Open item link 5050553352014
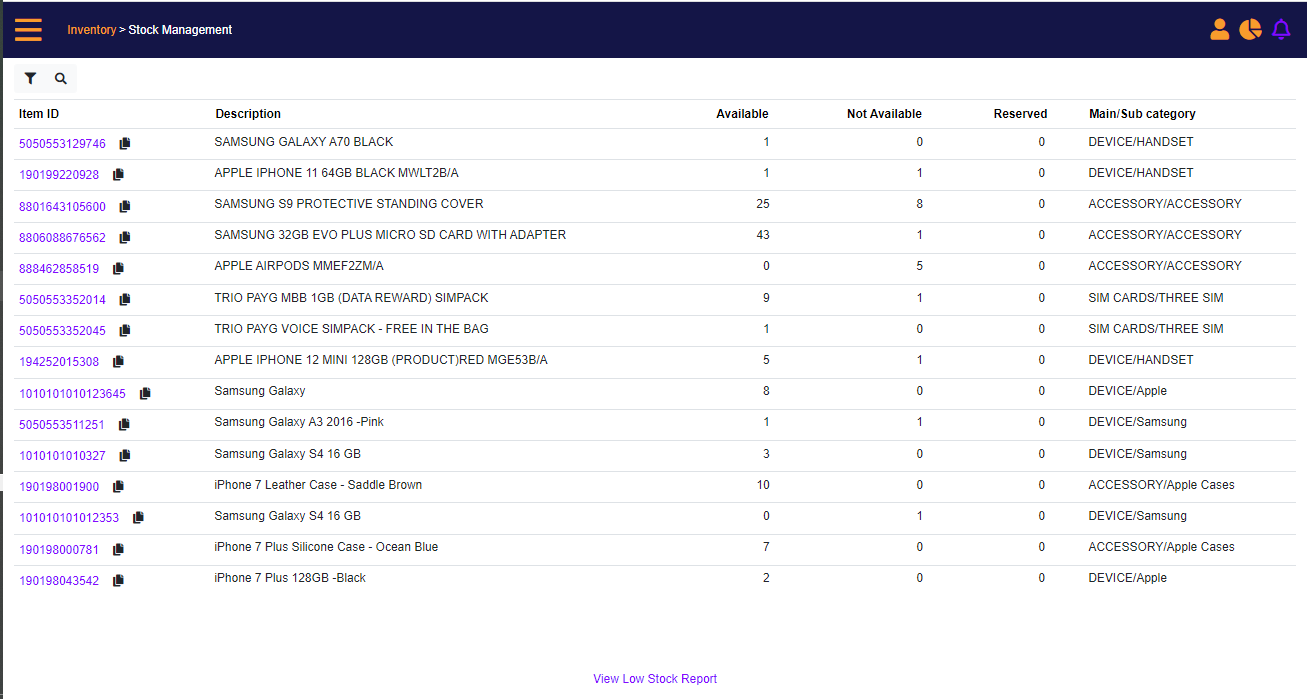This screenshot has height=699, width=1307. pyautogui.click(x=62, y=300)
